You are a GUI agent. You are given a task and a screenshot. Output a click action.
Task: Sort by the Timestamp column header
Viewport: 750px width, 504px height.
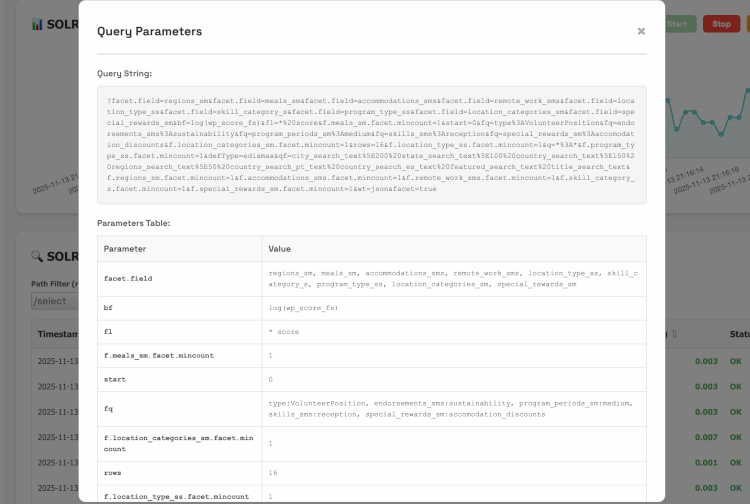point(58,334)
